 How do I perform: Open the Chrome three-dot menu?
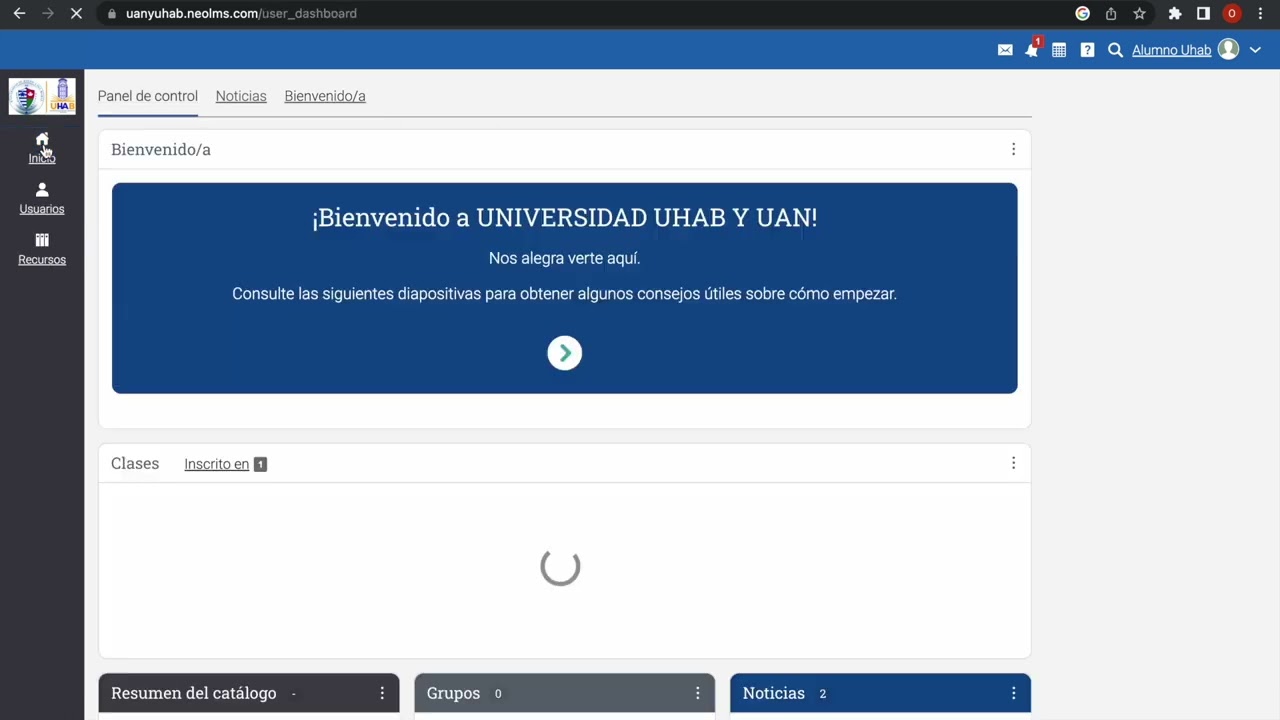click(1260, 14)
